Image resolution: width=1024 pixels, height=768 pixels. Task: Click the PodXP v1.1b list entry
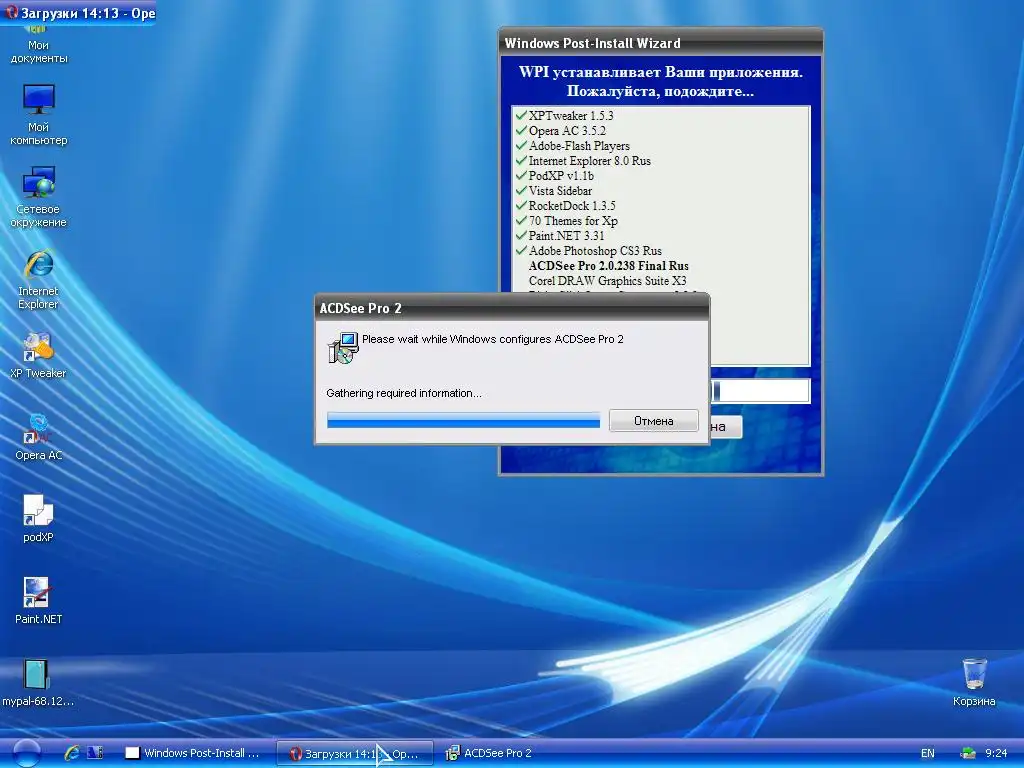coord(561,176)
